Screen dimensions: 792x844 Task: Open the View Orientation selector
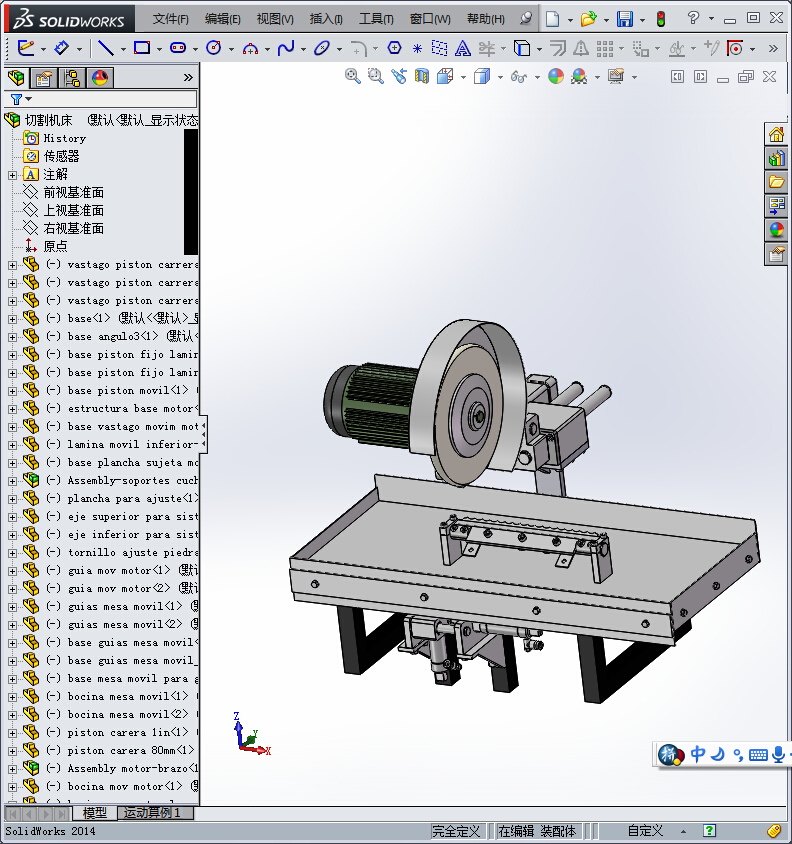[445, 76]
